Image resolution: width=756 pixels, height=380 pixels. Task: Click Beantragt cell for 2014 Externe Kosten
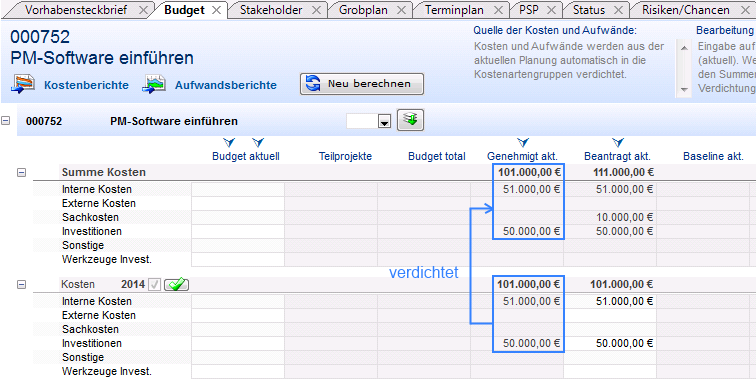pyautogui.click(x=610, y=316)
